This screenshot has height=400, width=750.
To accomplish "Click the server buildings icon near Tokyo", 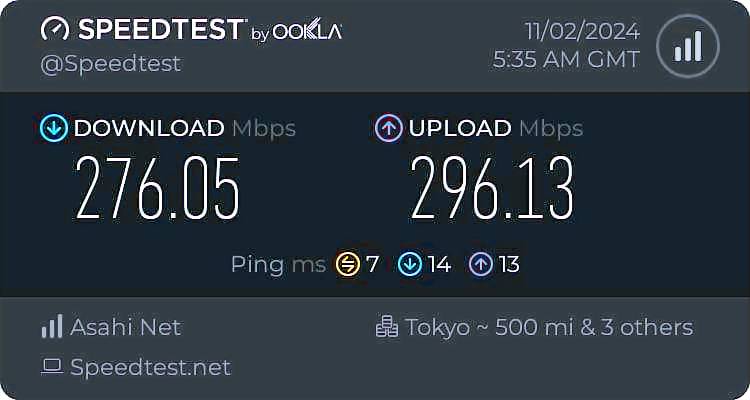I will pos(386,327).
